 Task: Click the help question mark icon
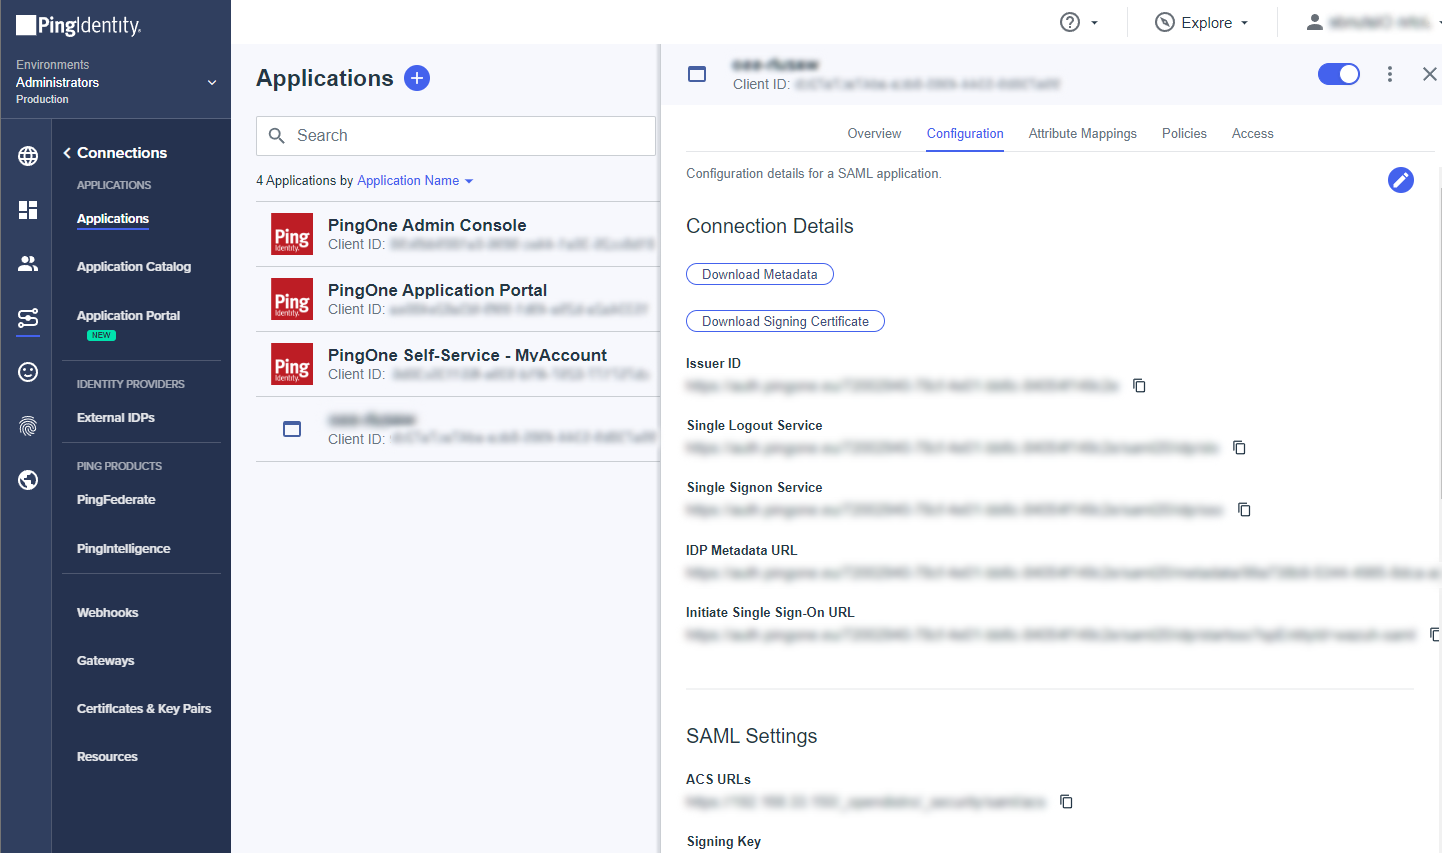(x=1070, y=22)
